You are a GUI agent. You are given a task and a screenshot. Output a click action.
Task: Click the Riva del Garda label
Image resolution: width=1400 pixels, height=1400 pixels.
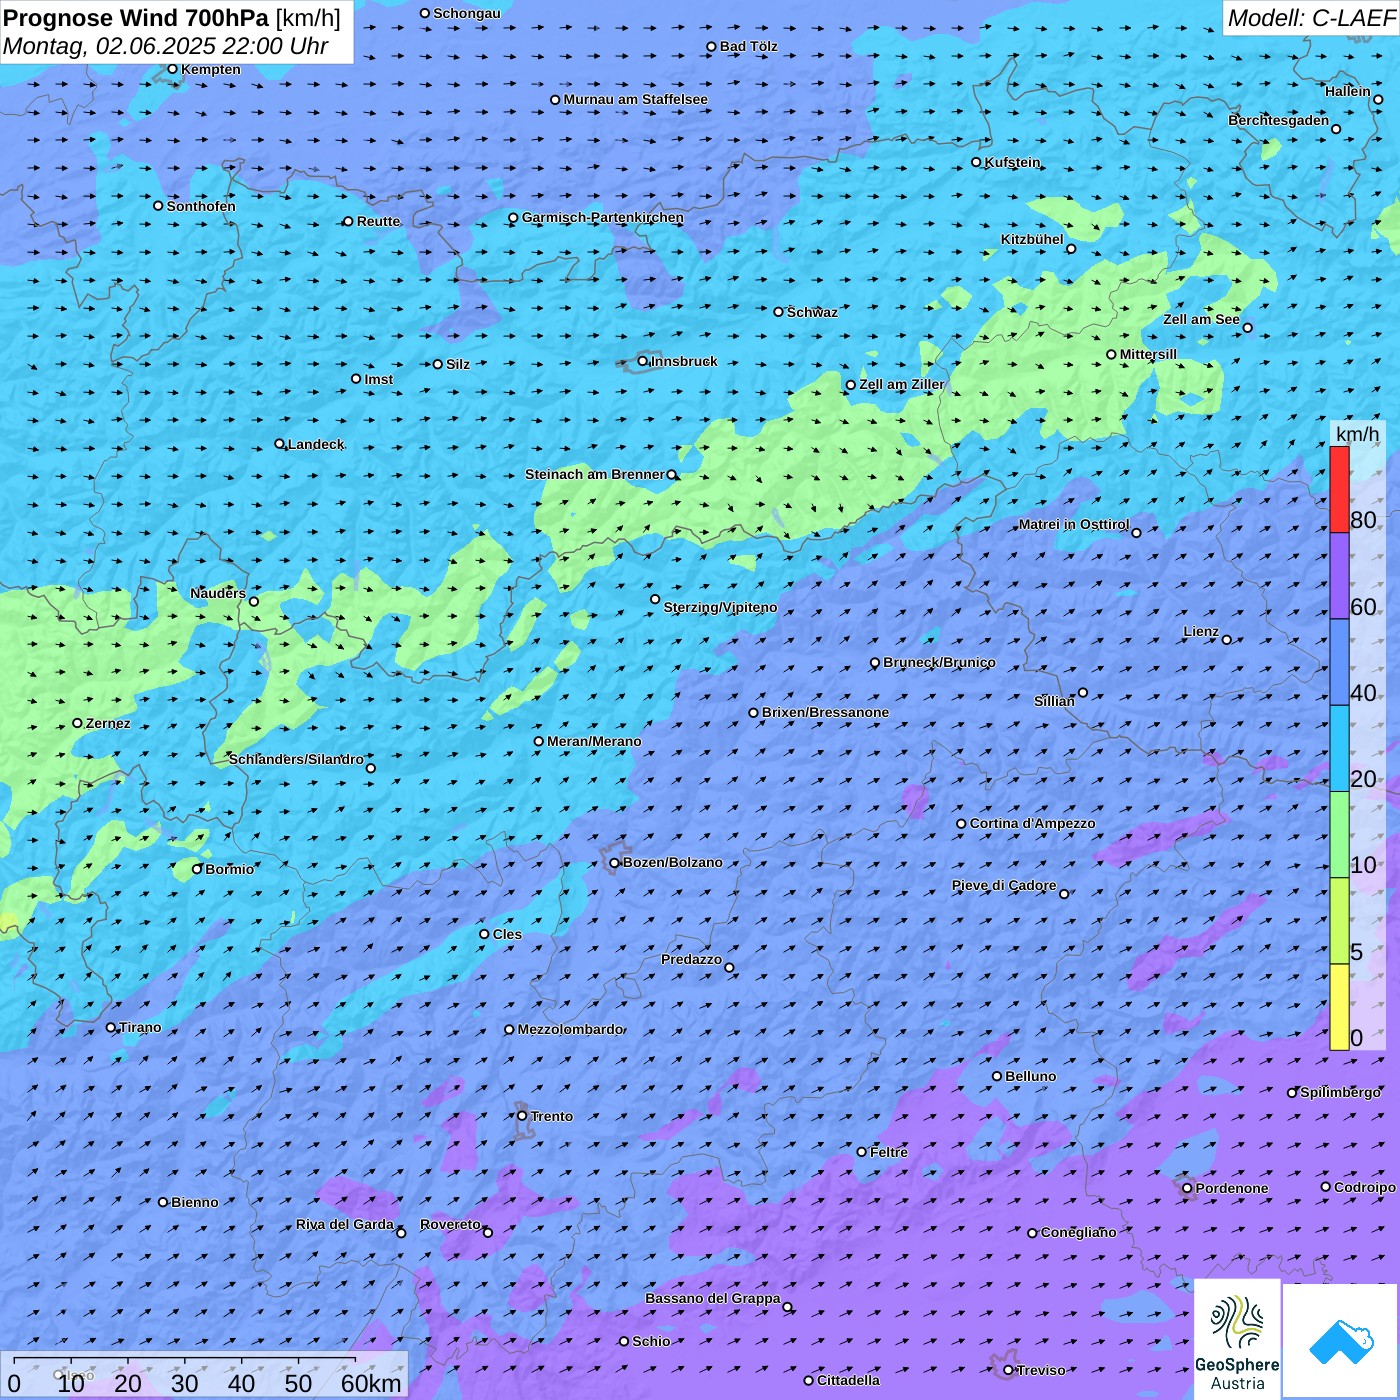tap(345, 1224)
